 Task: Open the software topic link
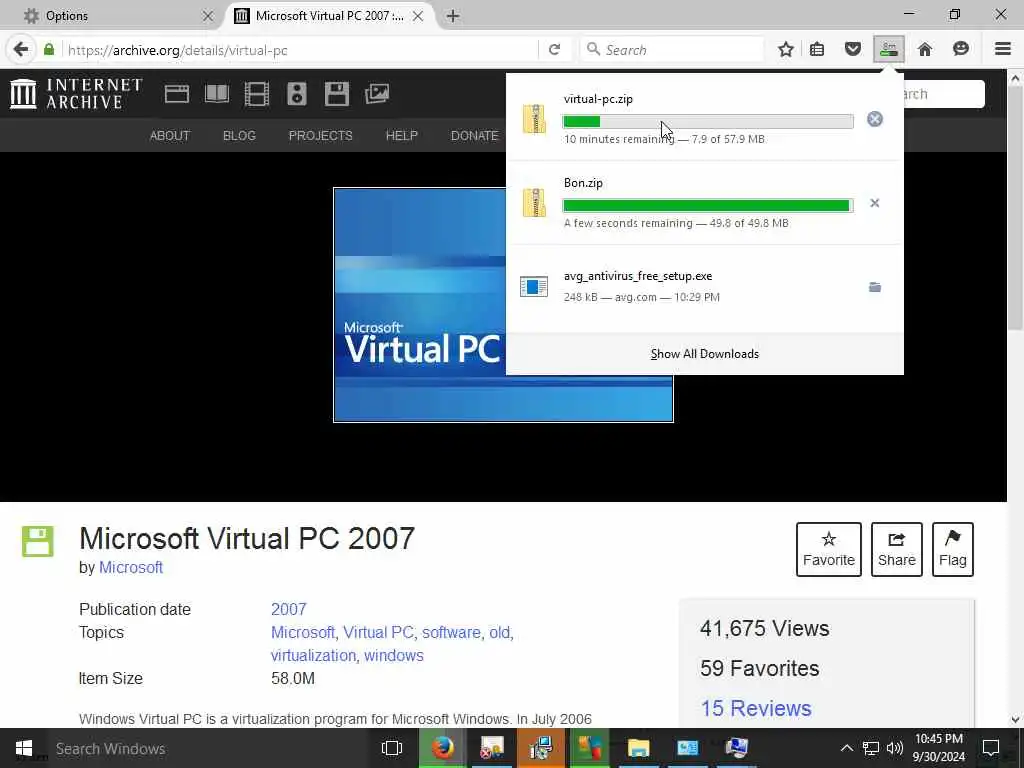pos(452,632)
